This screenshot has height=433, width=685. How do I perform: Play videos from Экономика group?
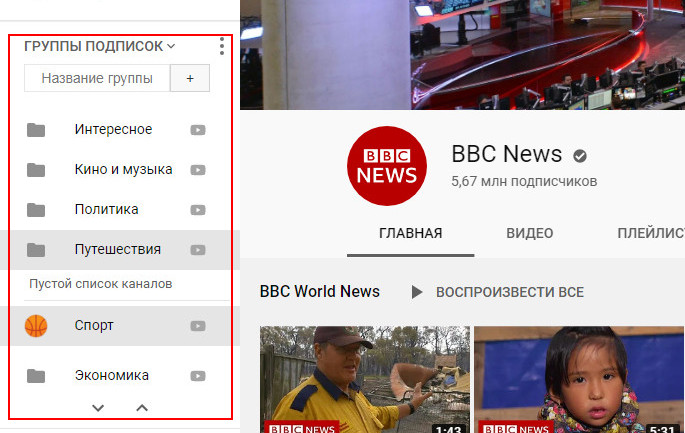click(x=198, y=376)
